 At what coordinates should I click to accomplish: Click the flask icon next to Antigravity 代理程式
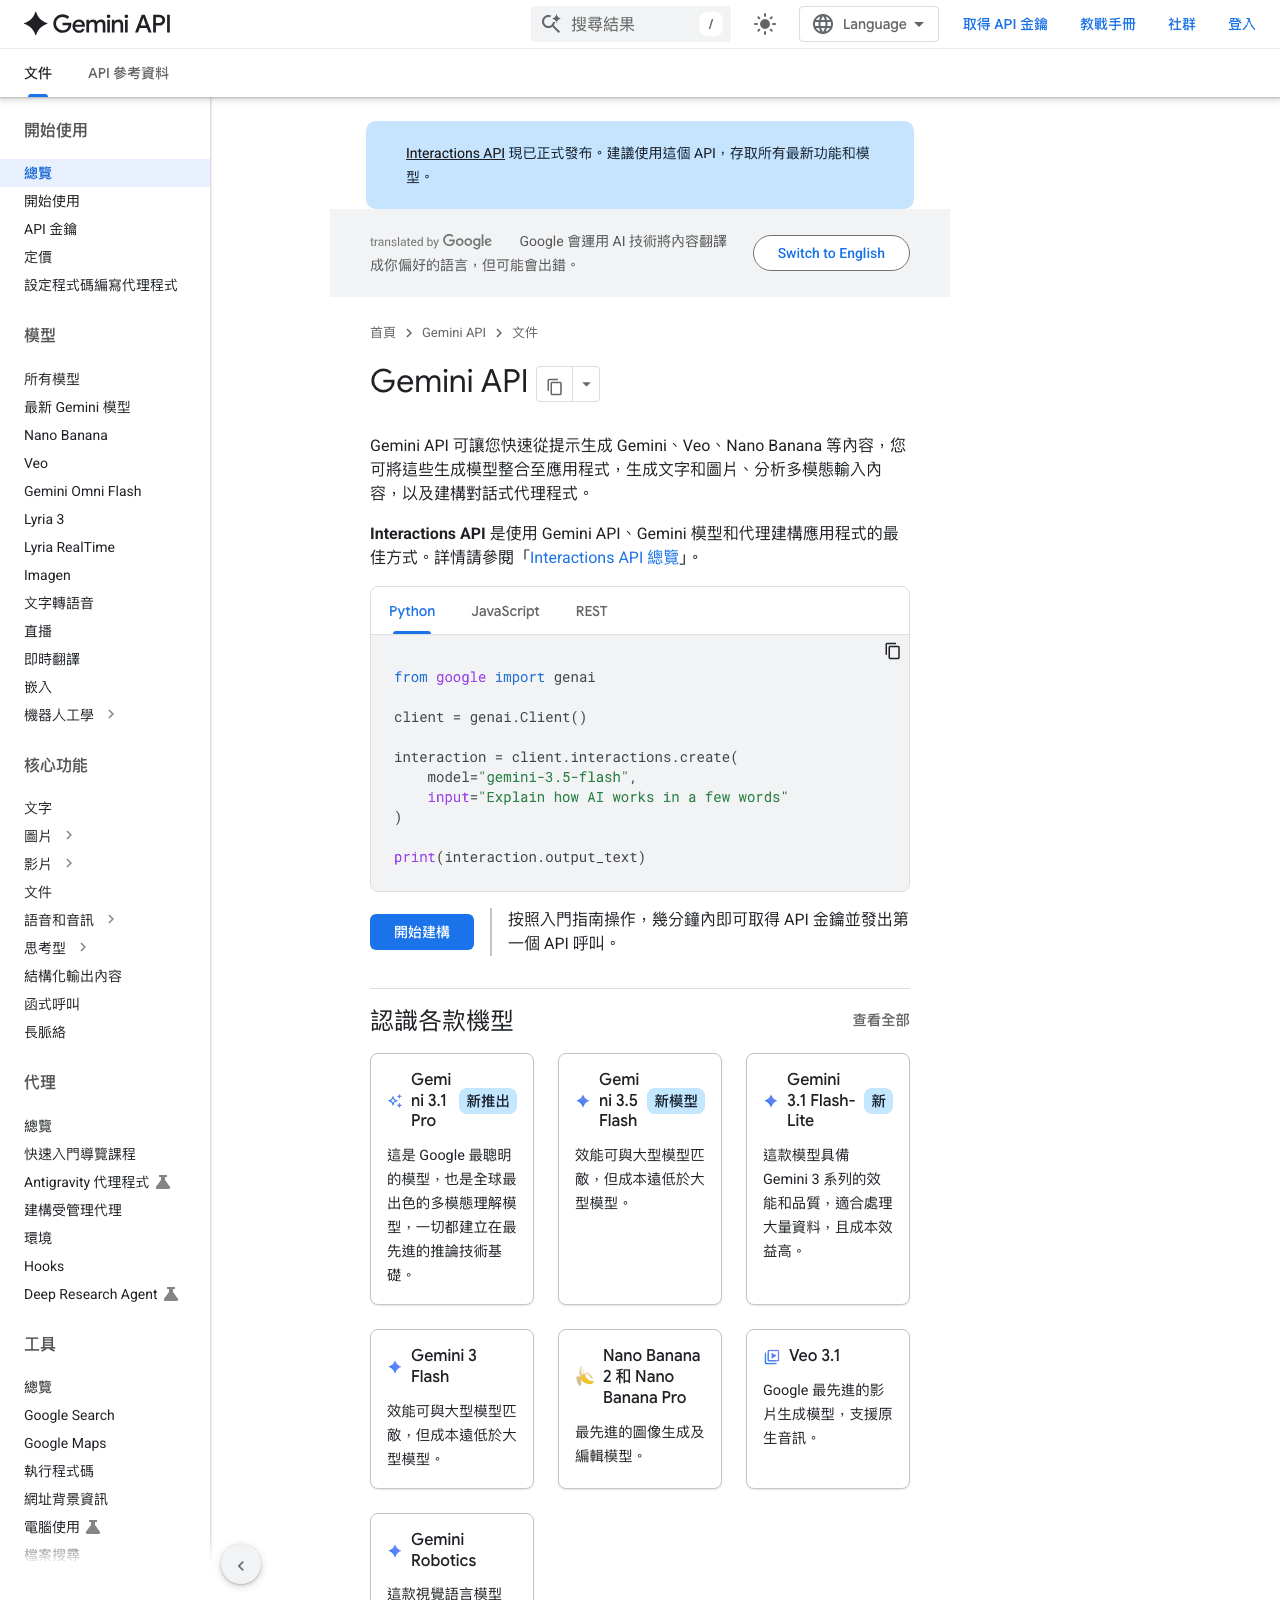tap(163, 1182)
